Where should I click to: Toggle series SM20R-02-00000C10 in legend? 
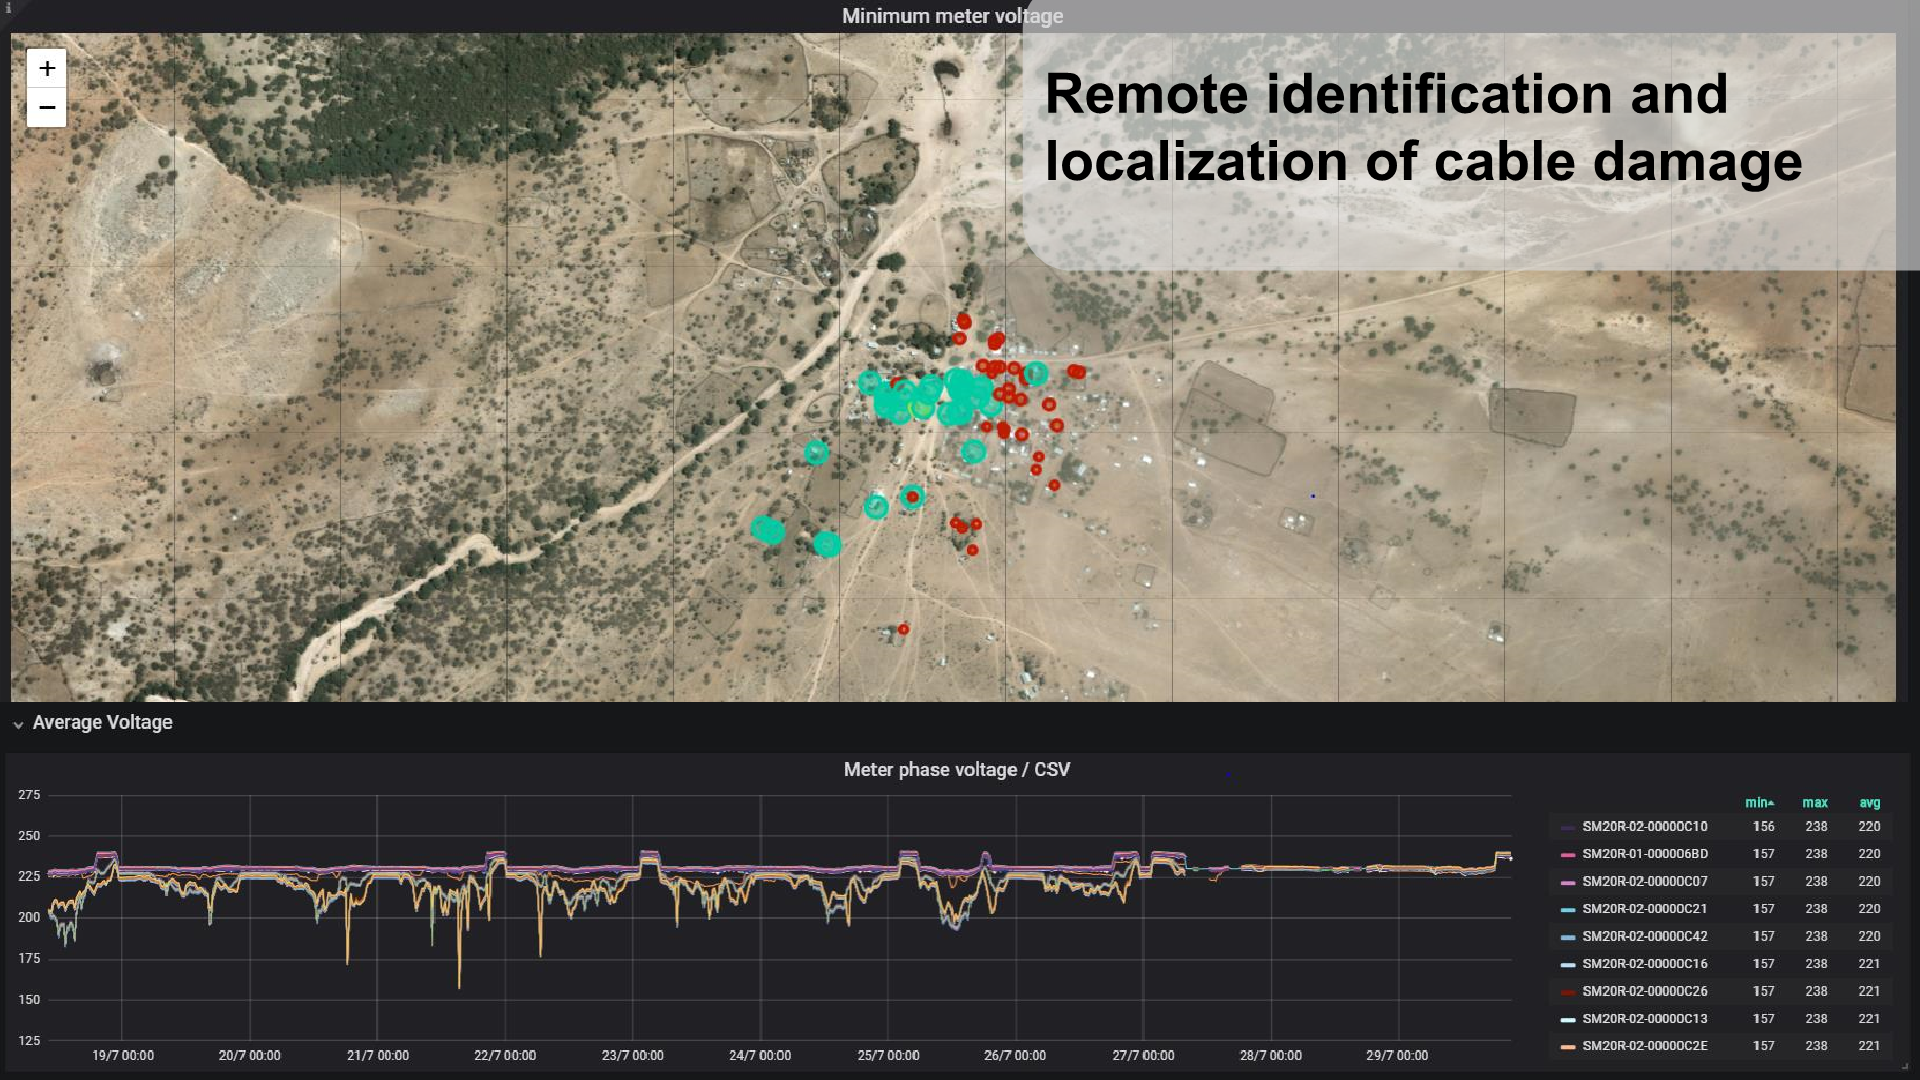[1644, 827]
